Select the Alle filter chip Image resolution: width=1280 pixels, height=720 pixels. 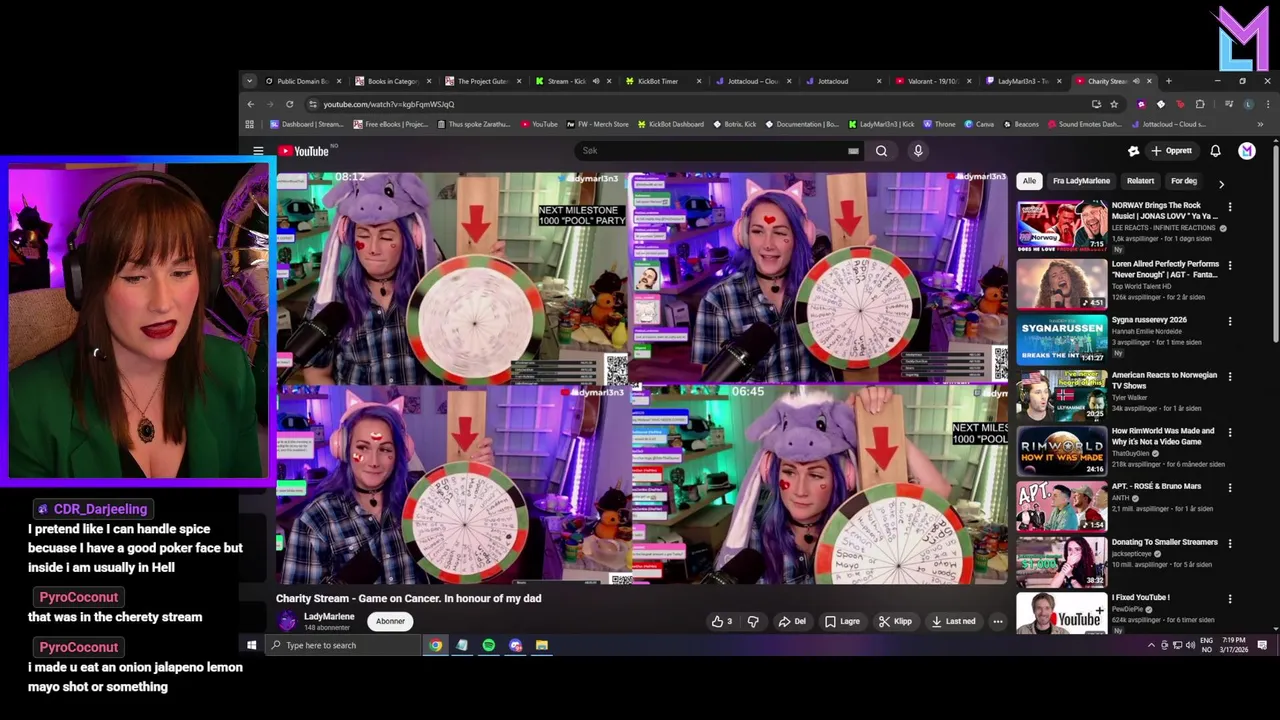tap(1029, 181)
